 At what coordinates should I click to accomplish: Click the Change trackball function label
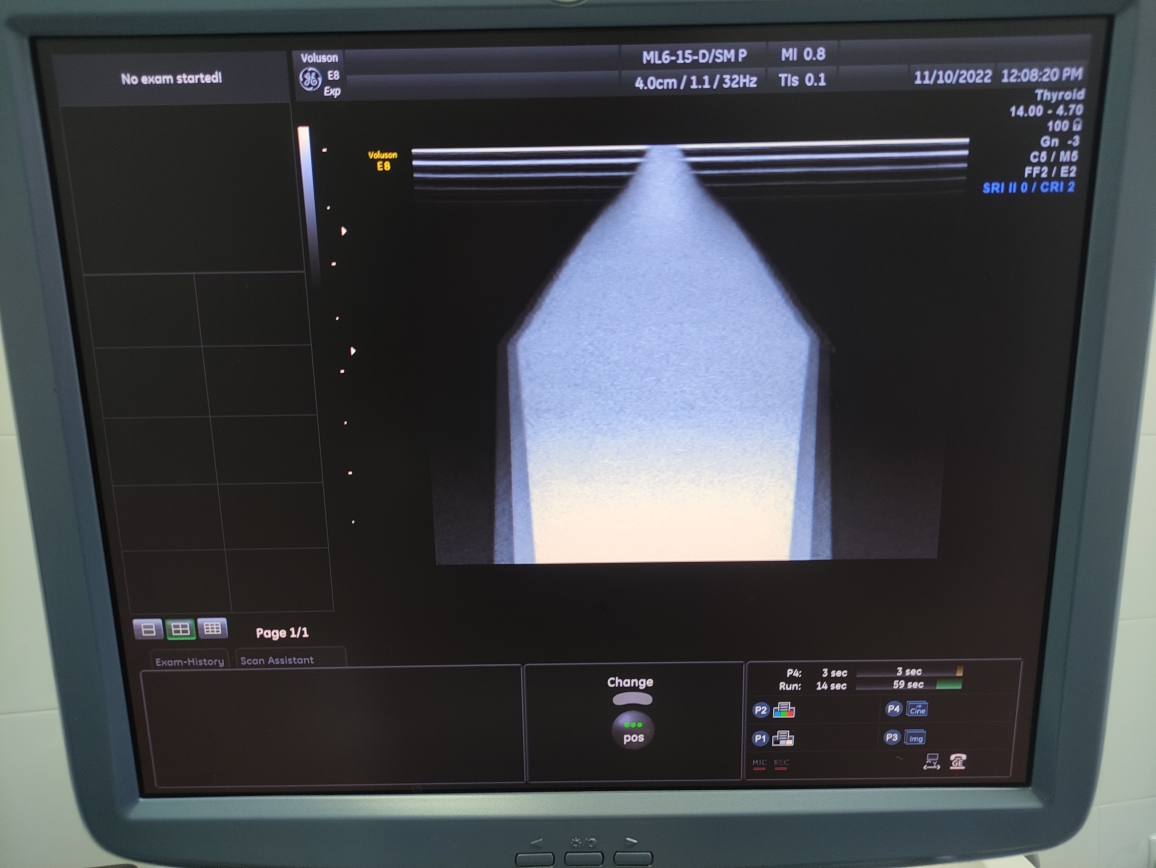630,682
